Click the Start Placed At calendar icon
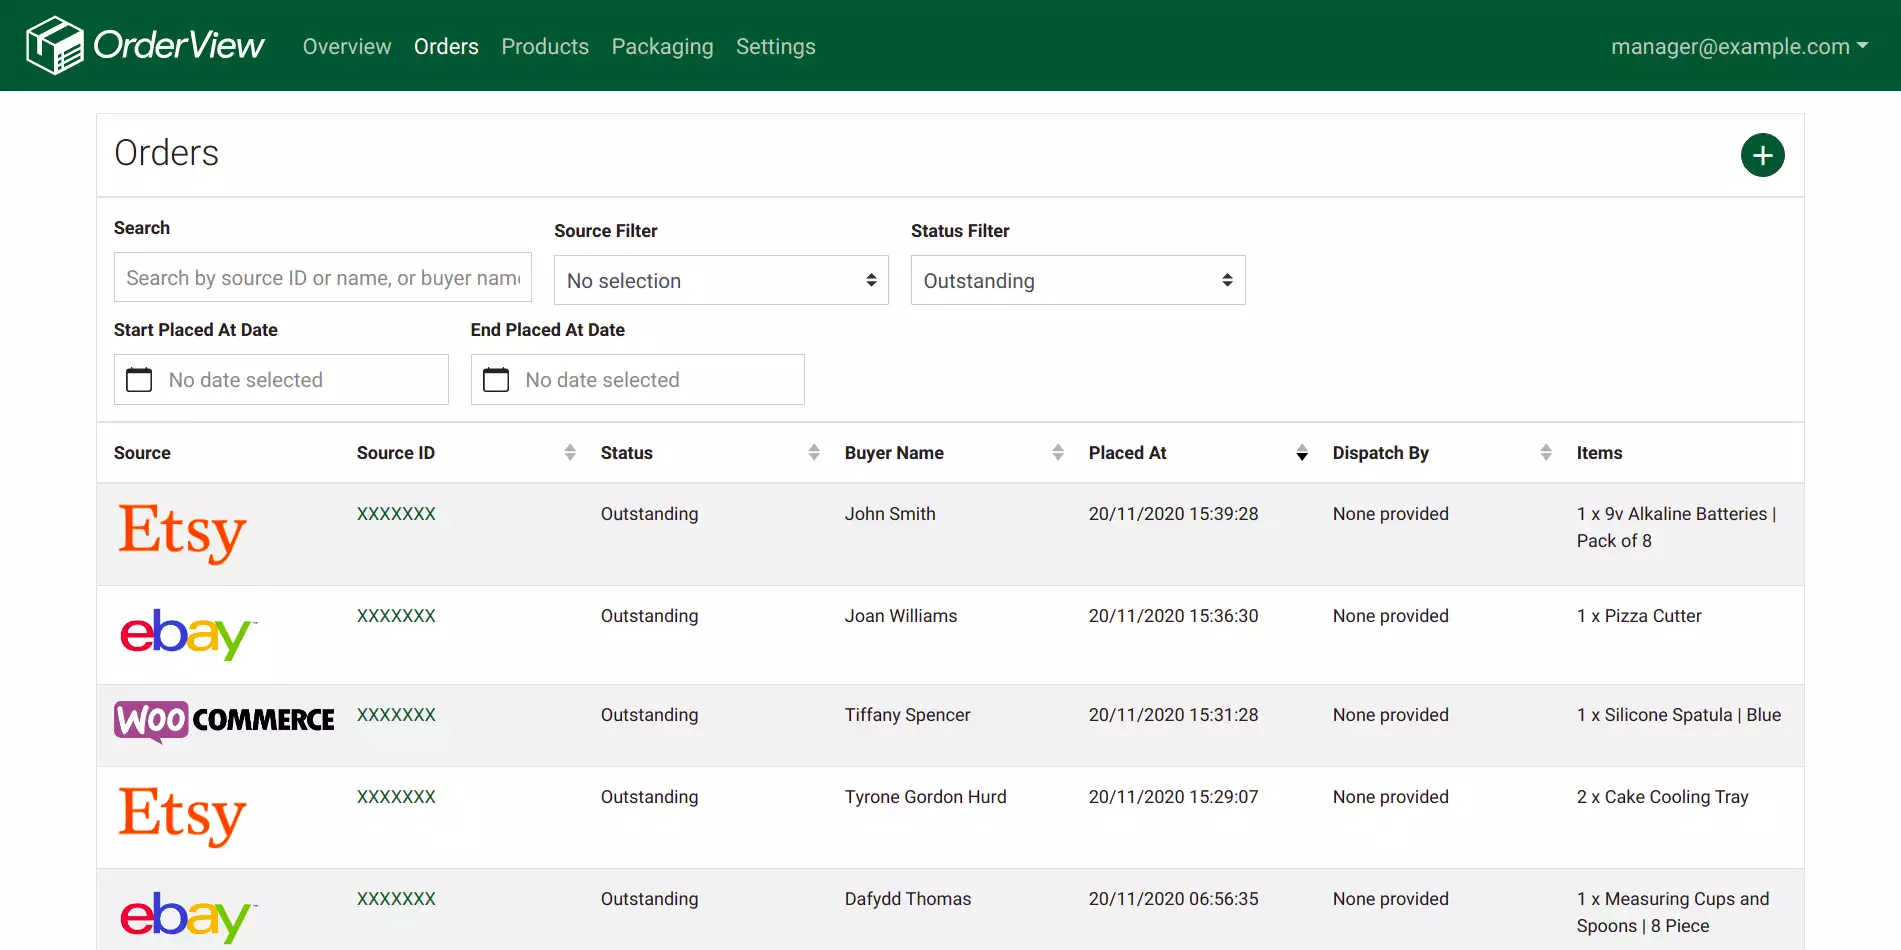This screenshot has height=950, width=1901. (139, 380)
